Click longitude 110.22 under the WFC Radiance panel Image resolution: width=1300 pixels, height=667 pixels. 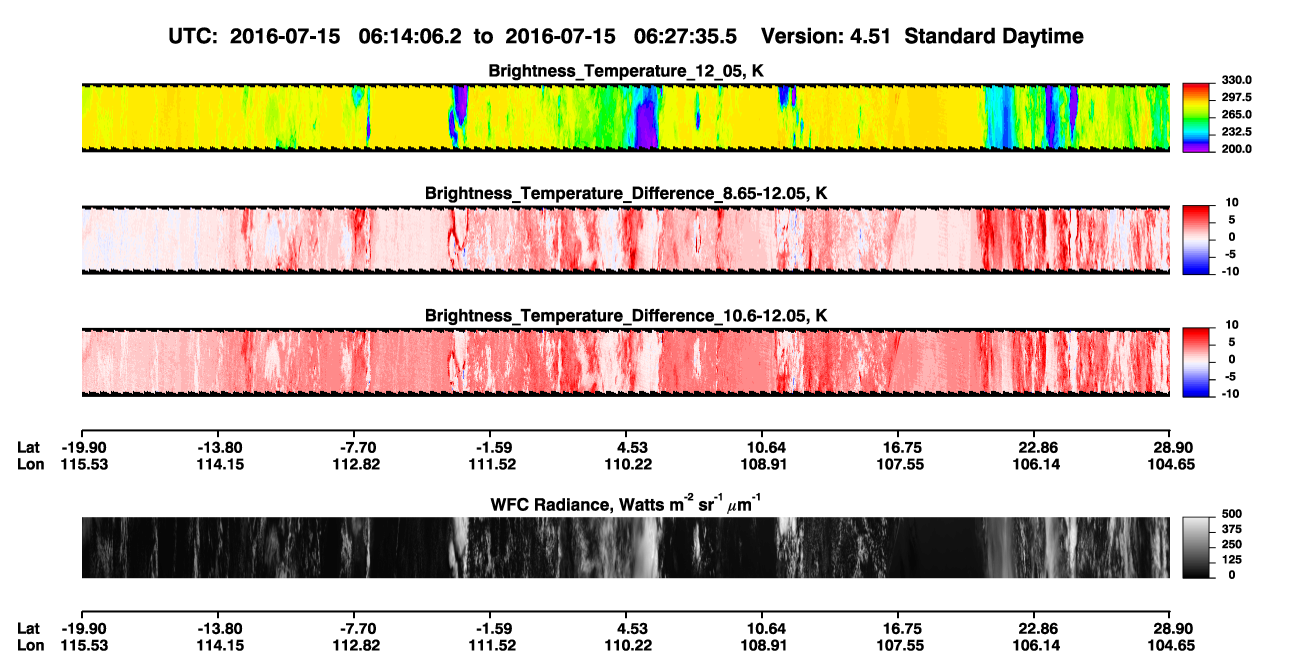click(x=629, y=645)
